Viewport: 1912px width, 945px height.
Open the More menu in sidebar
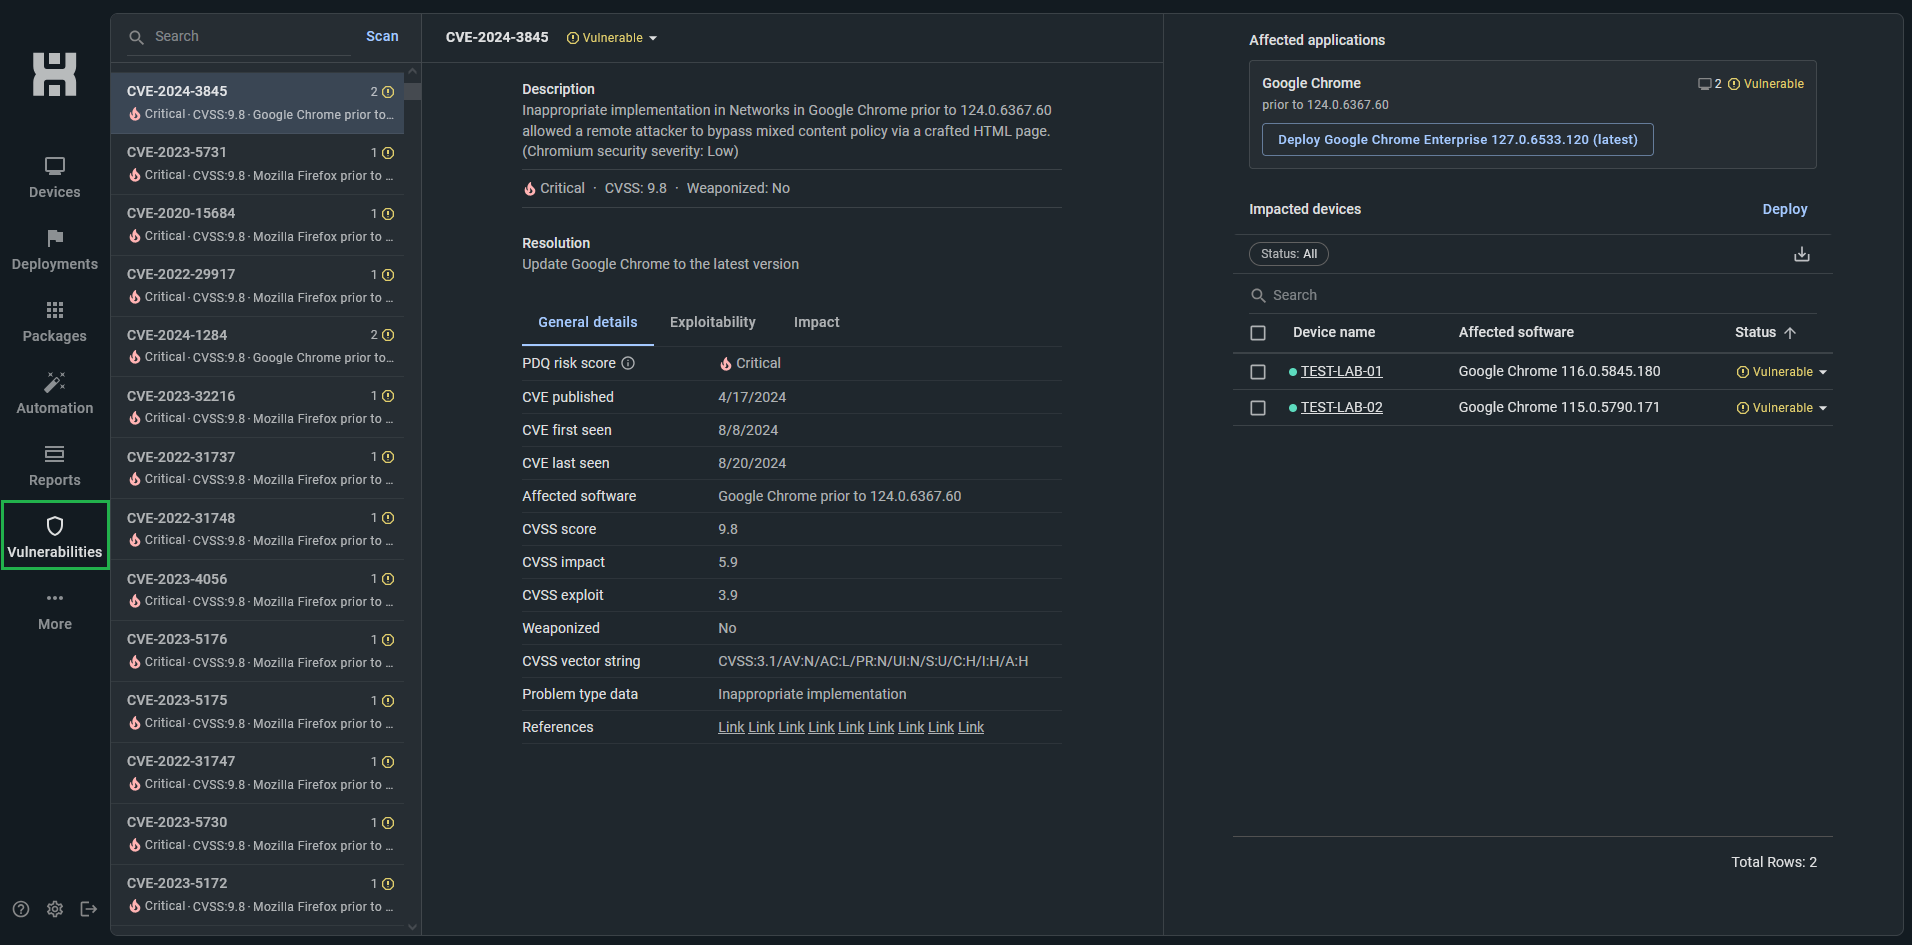coord(55,610)
